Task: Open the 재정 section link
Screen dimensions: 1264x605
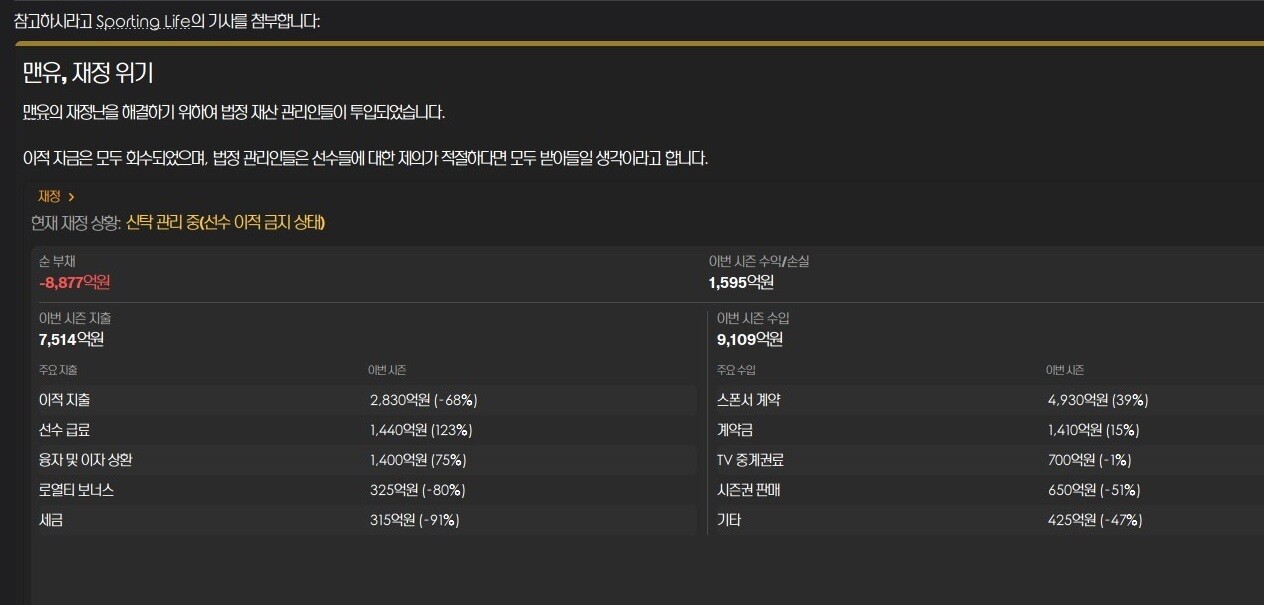Action: [x=49, y=196]
